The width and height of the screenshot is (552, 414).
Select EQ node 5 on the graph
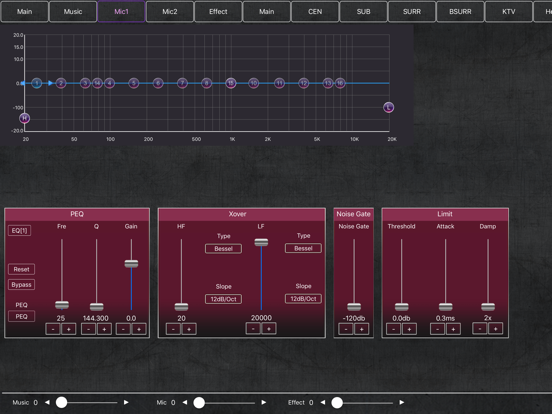click(133, 83)
